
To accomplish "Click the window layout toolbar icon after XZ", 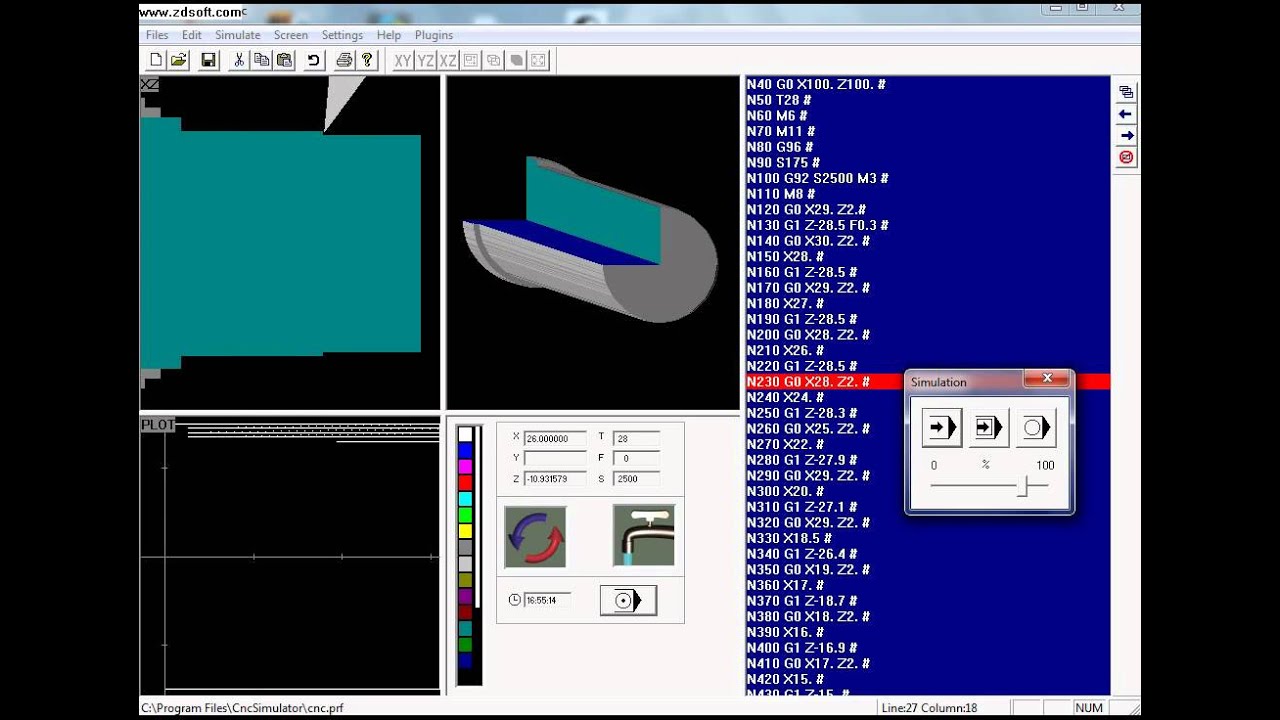I will click(x=471, y=60).
